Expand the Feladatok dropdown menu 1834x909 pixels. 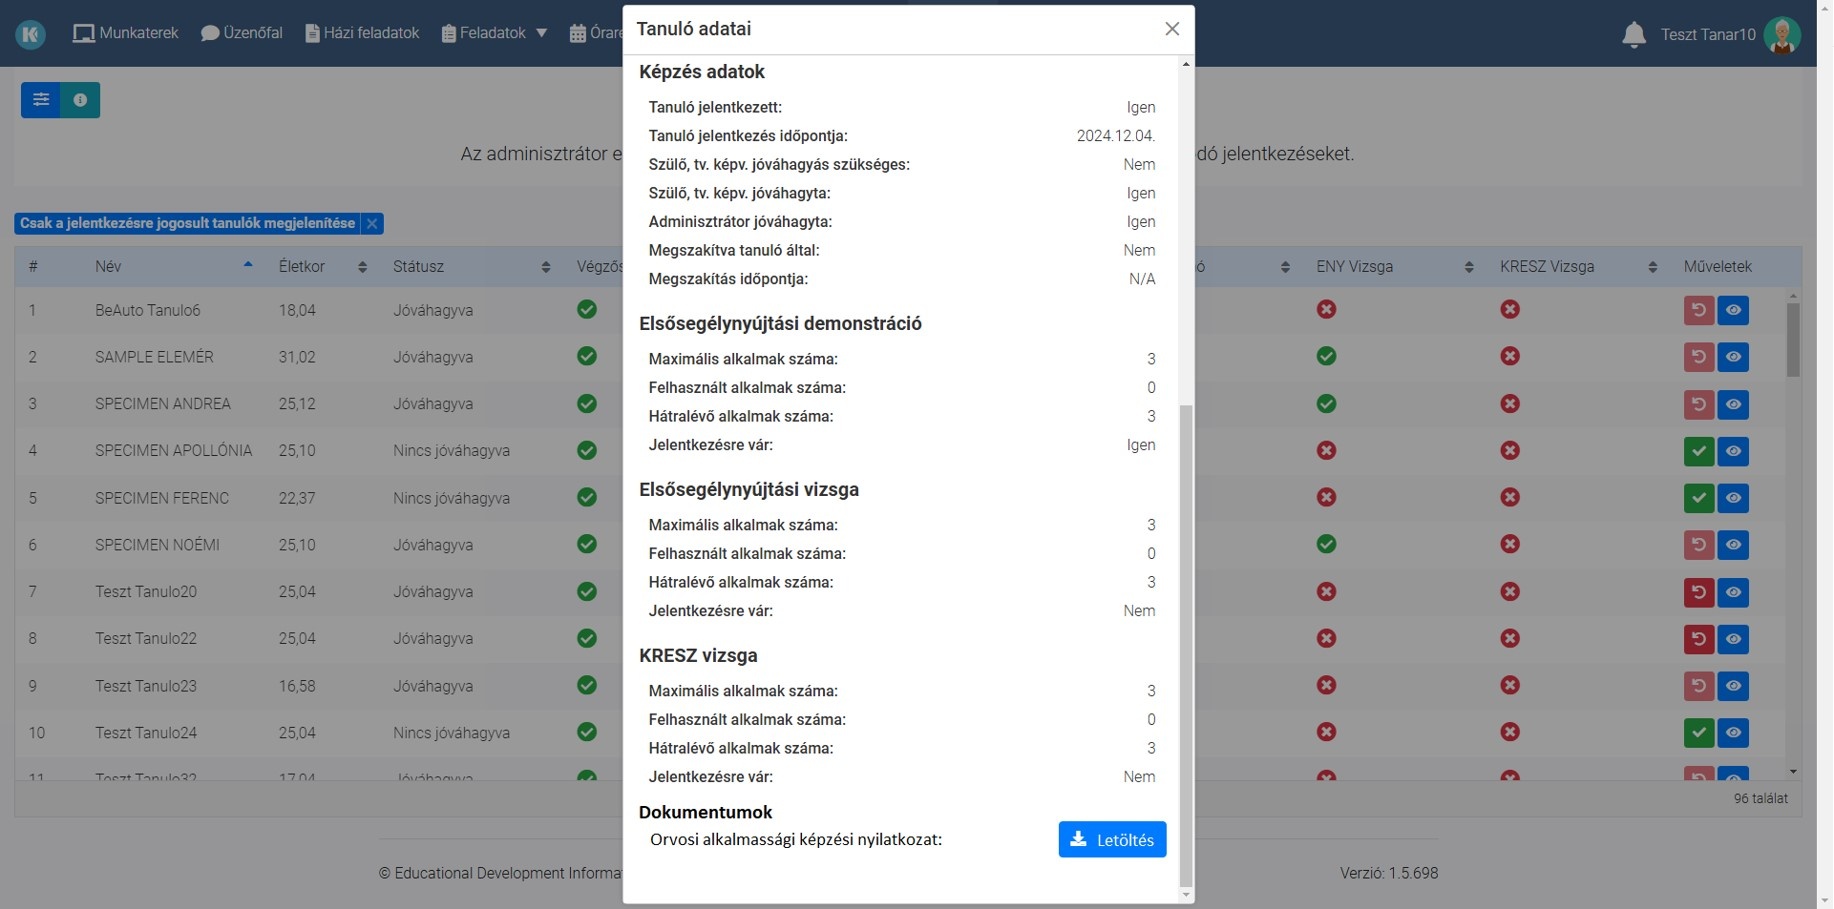point(495,33)
